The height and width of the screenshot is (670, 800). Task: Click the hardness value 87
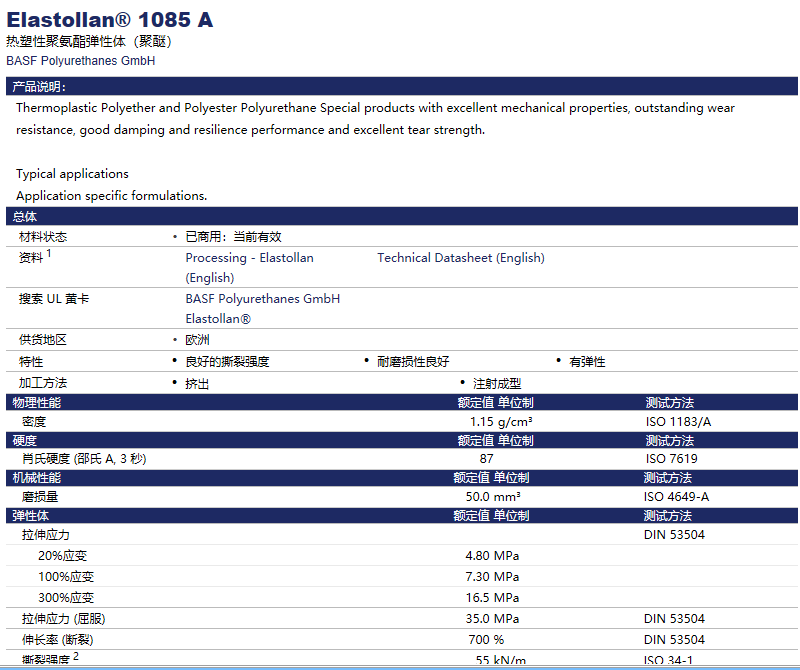(486, 459)
